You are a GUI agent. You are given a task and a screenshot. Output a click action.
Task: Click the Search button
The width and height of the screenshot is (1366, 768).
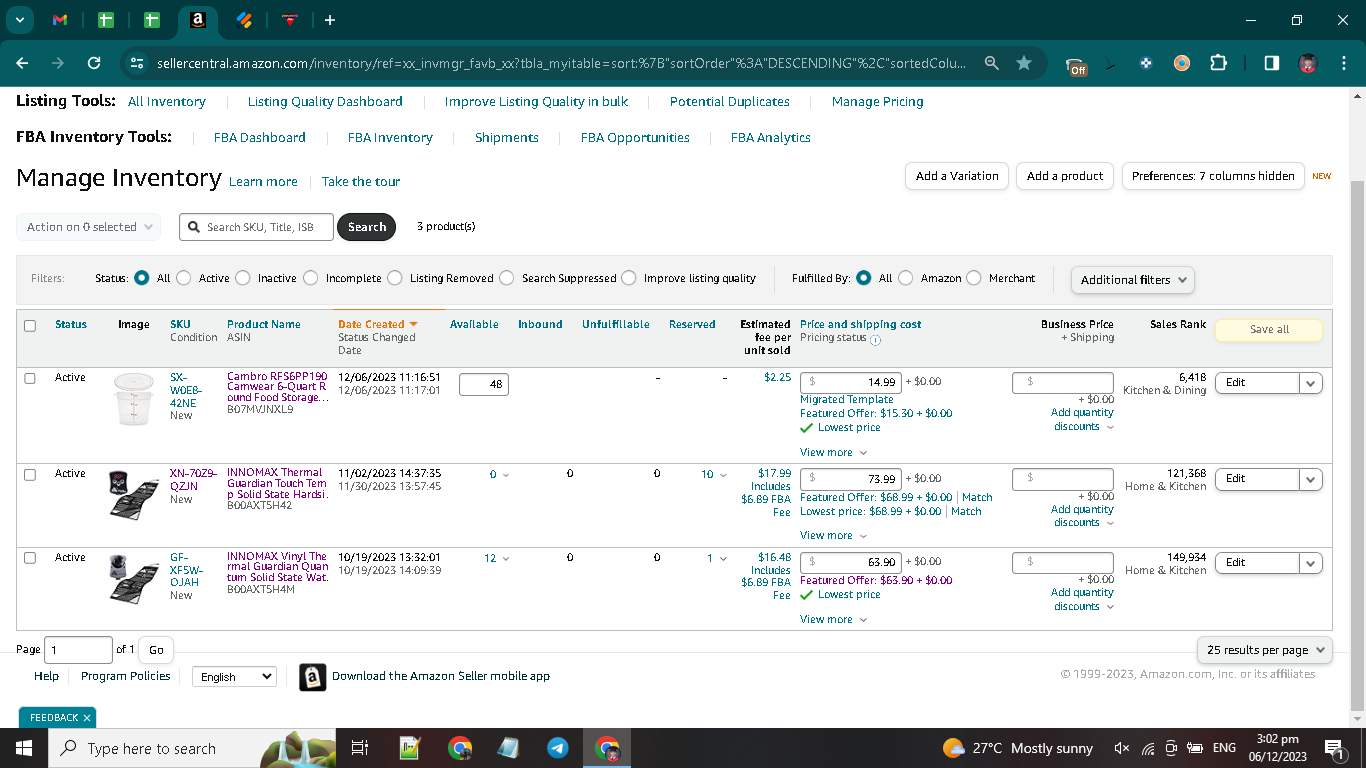[367, 227]
